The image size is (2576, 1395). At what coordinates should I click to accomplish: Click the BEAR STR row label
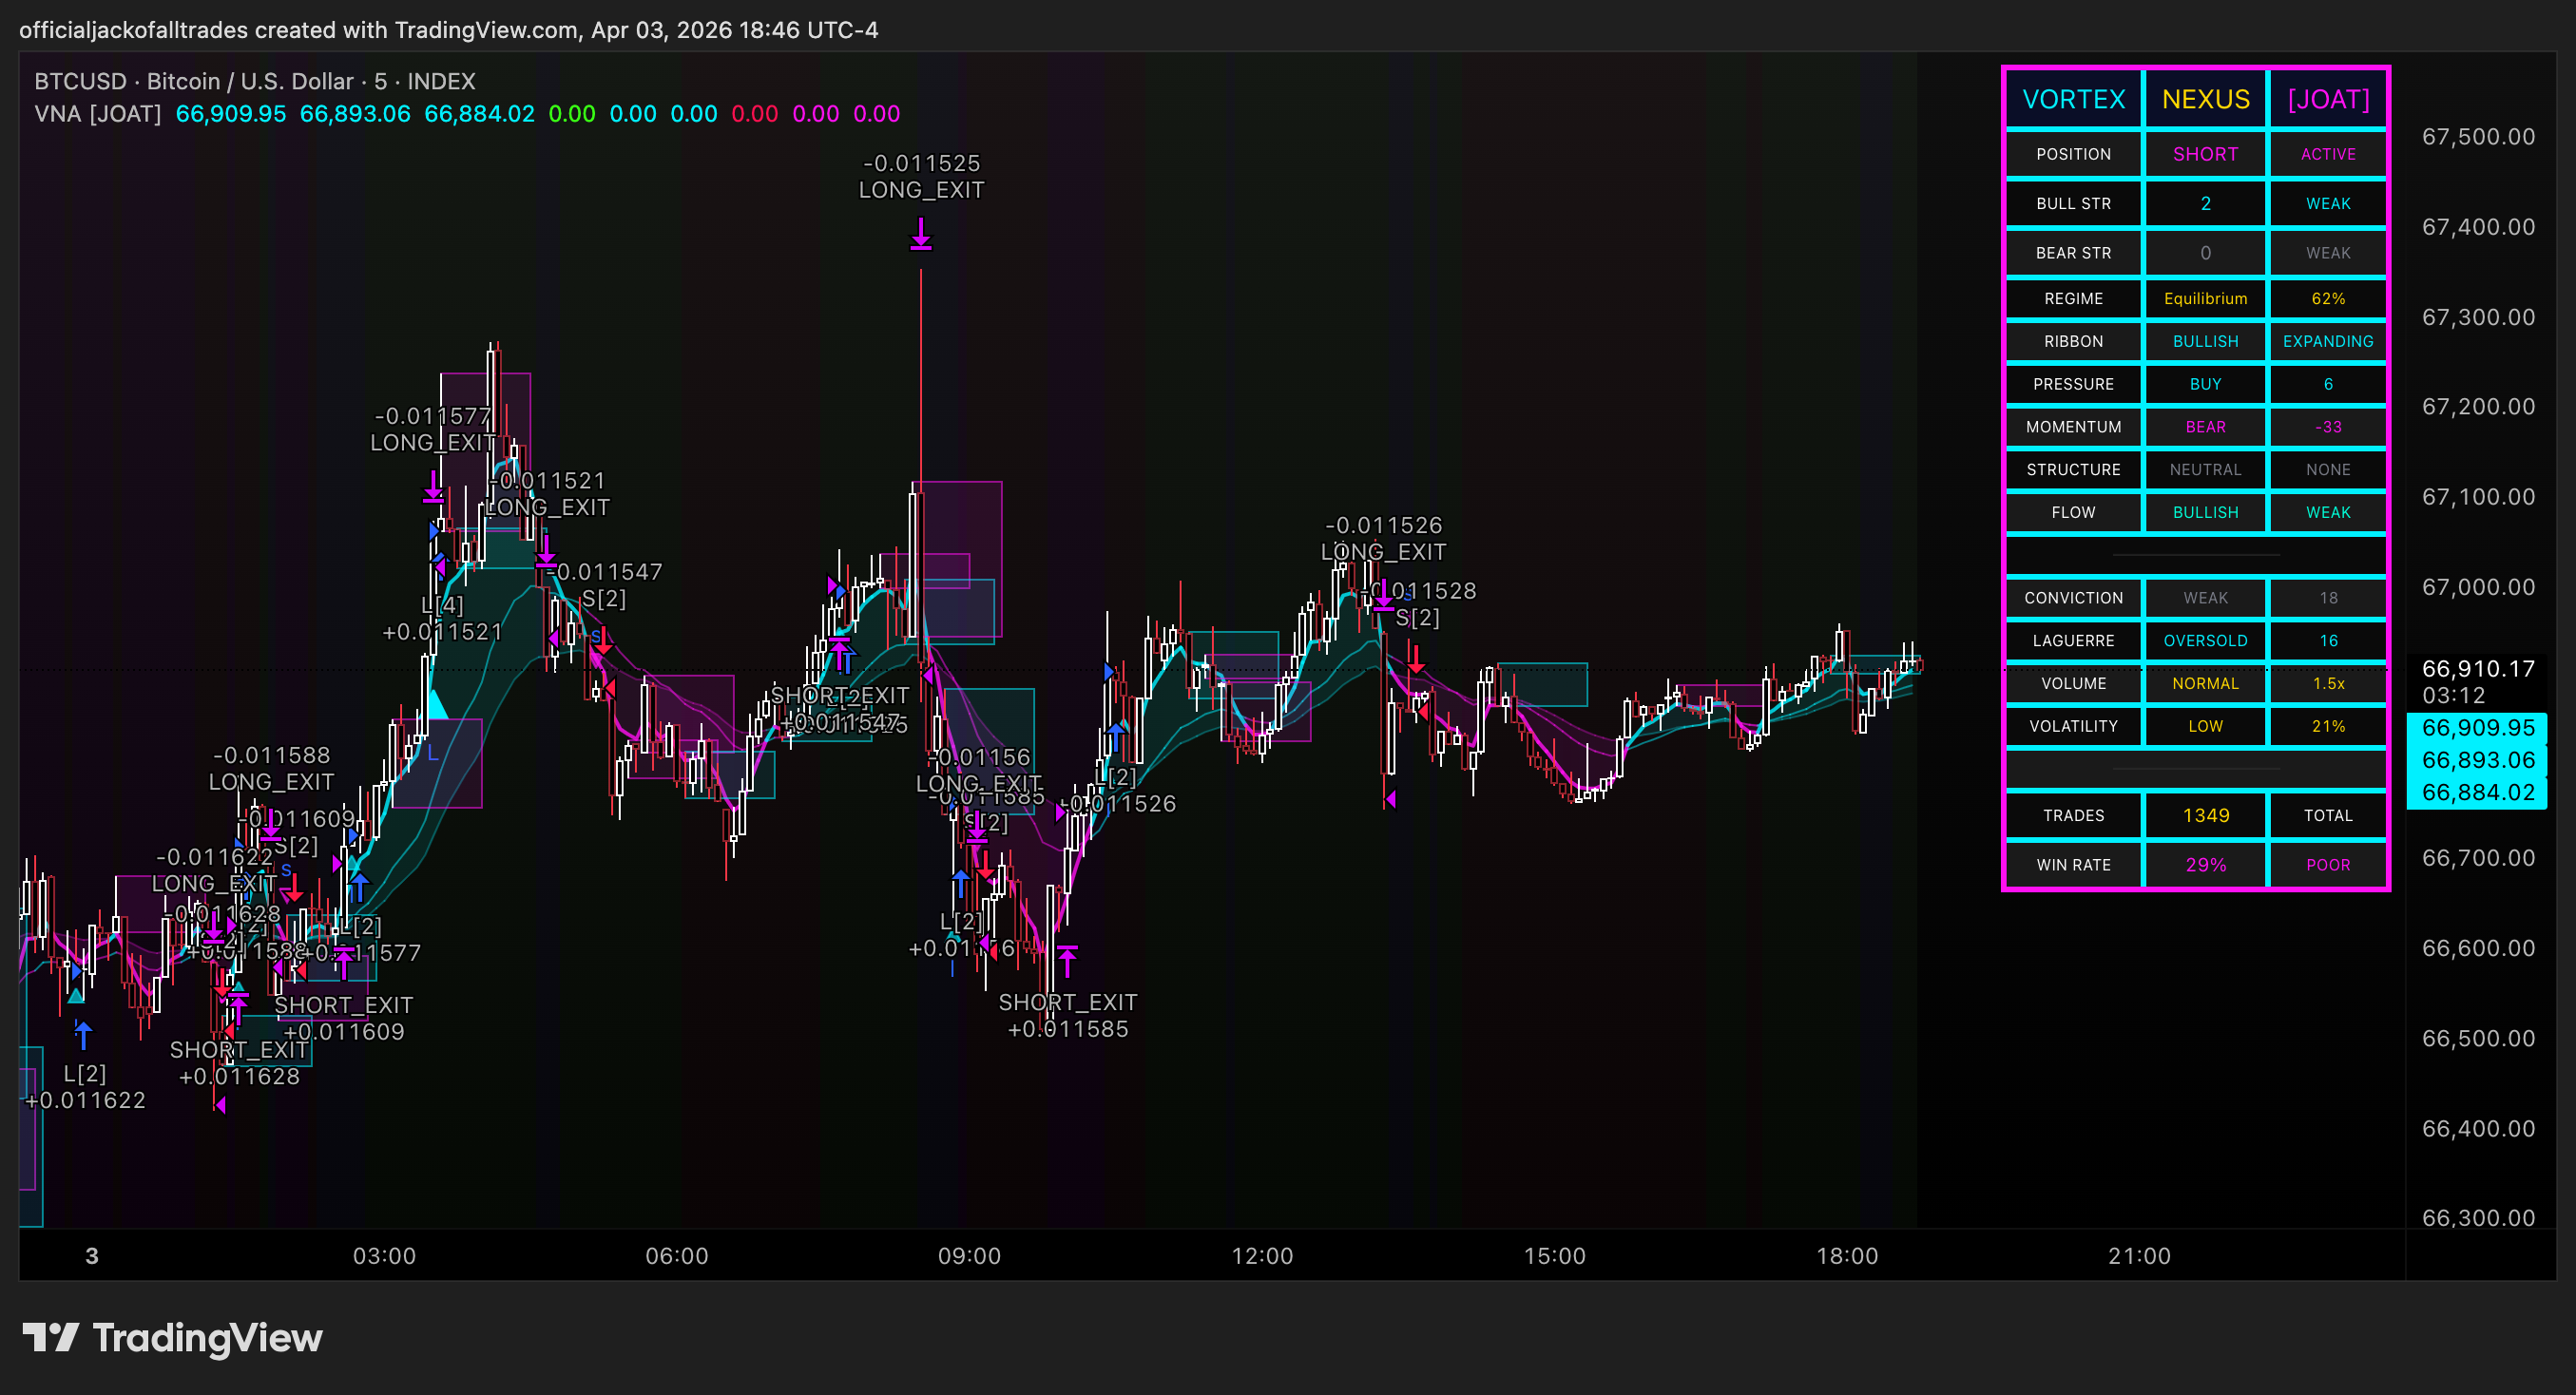[2073, 253]
